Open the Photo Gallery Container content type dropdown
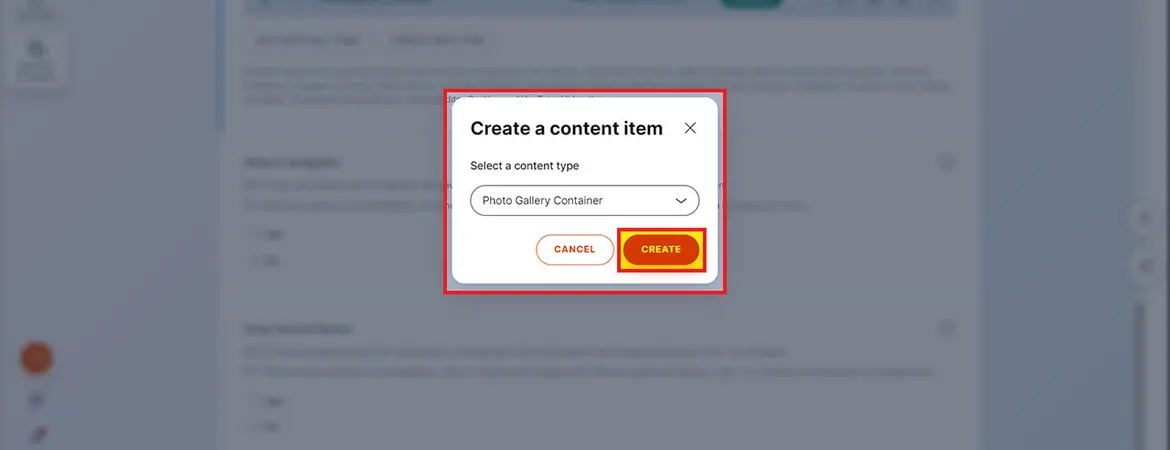This screenshot has height=450, width=1170. coord(584,201)
